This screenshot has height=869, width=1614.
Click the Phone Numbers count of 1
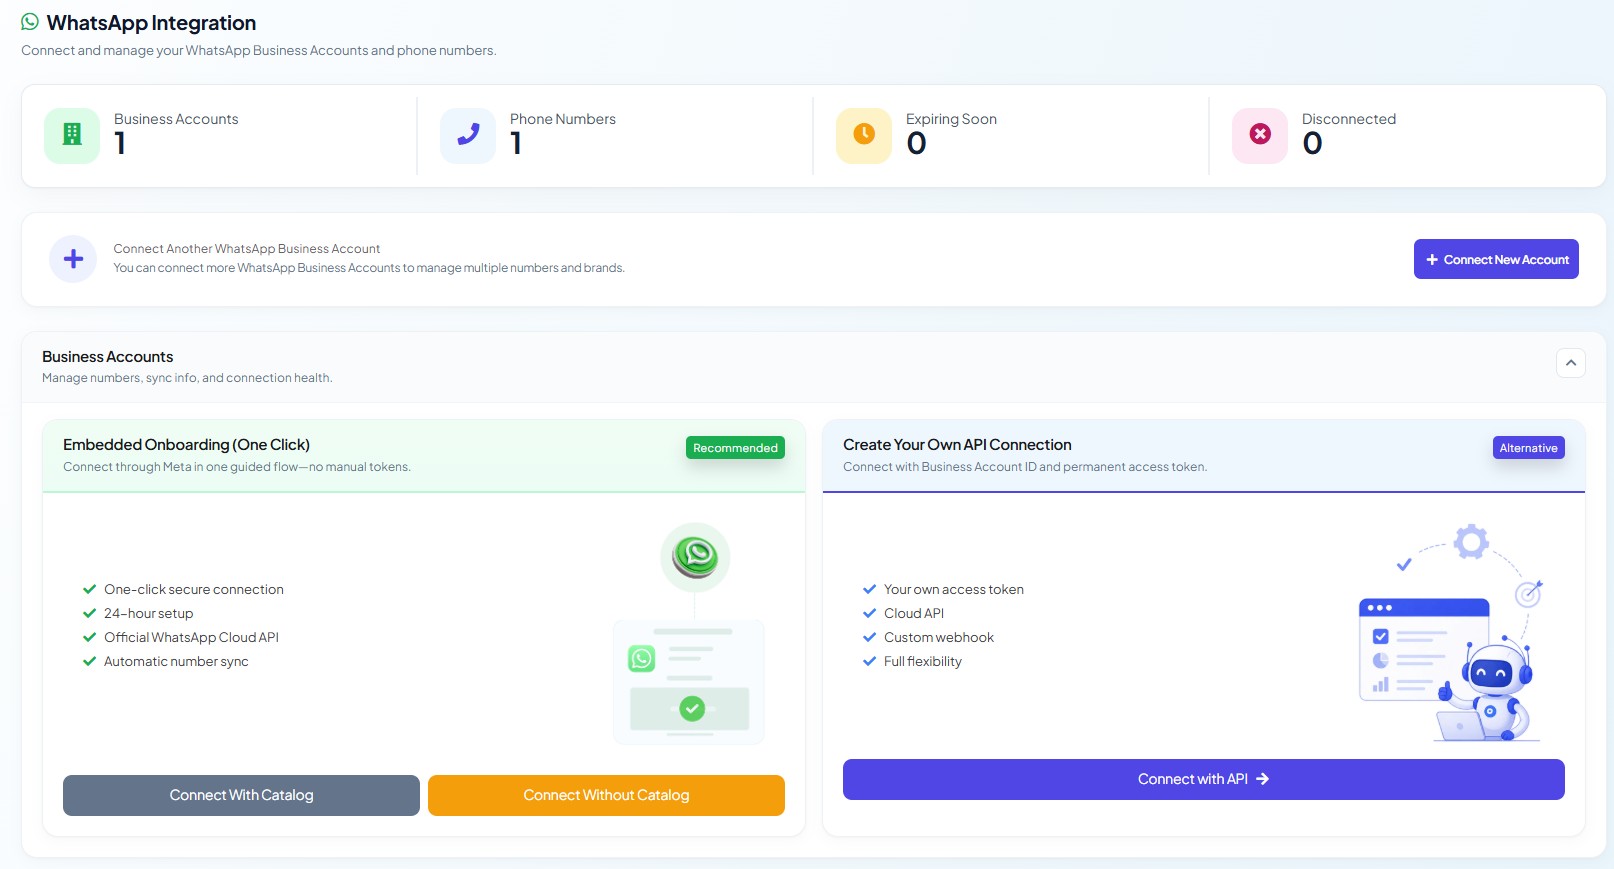click(x=516, y=144)
